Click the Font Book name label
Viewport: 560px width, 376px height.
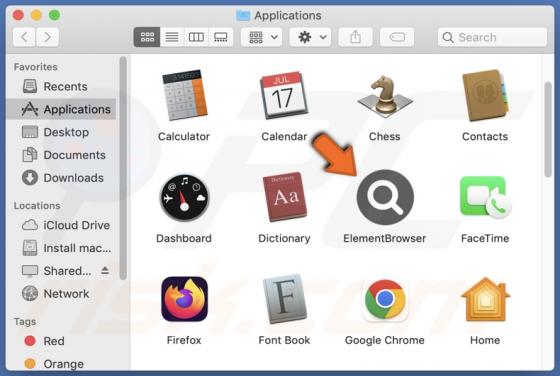pyautogui.click(x=284, y=340)
